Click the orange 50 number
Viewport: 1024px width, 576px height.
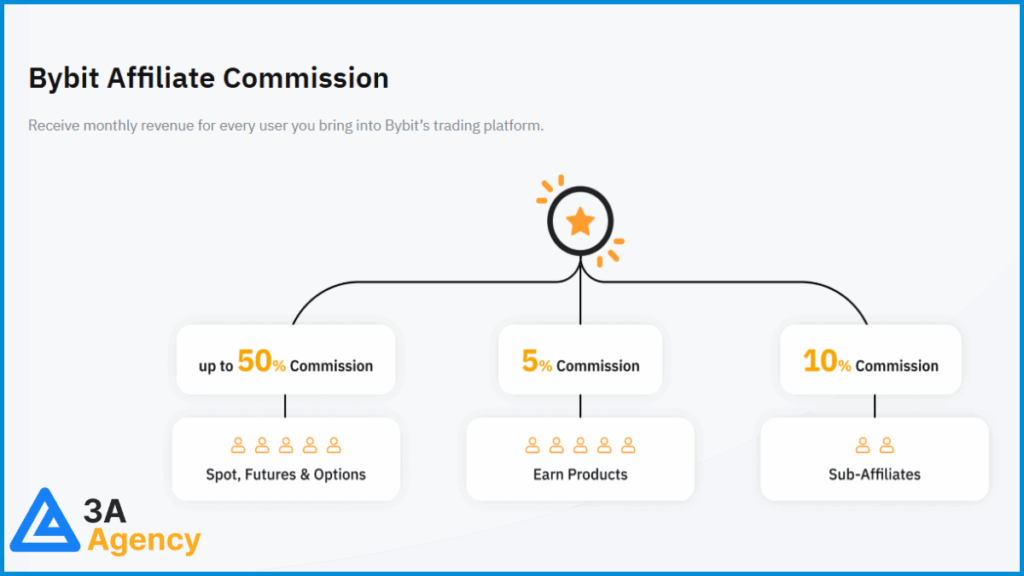click(255, 360)
